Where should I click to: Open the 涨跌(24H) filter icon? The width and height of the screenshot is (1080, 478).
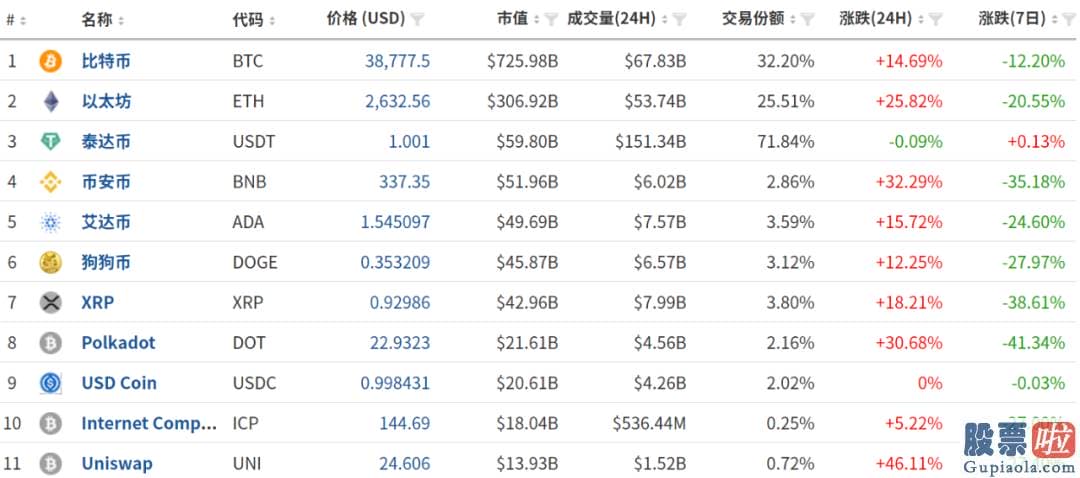point(935,19)
